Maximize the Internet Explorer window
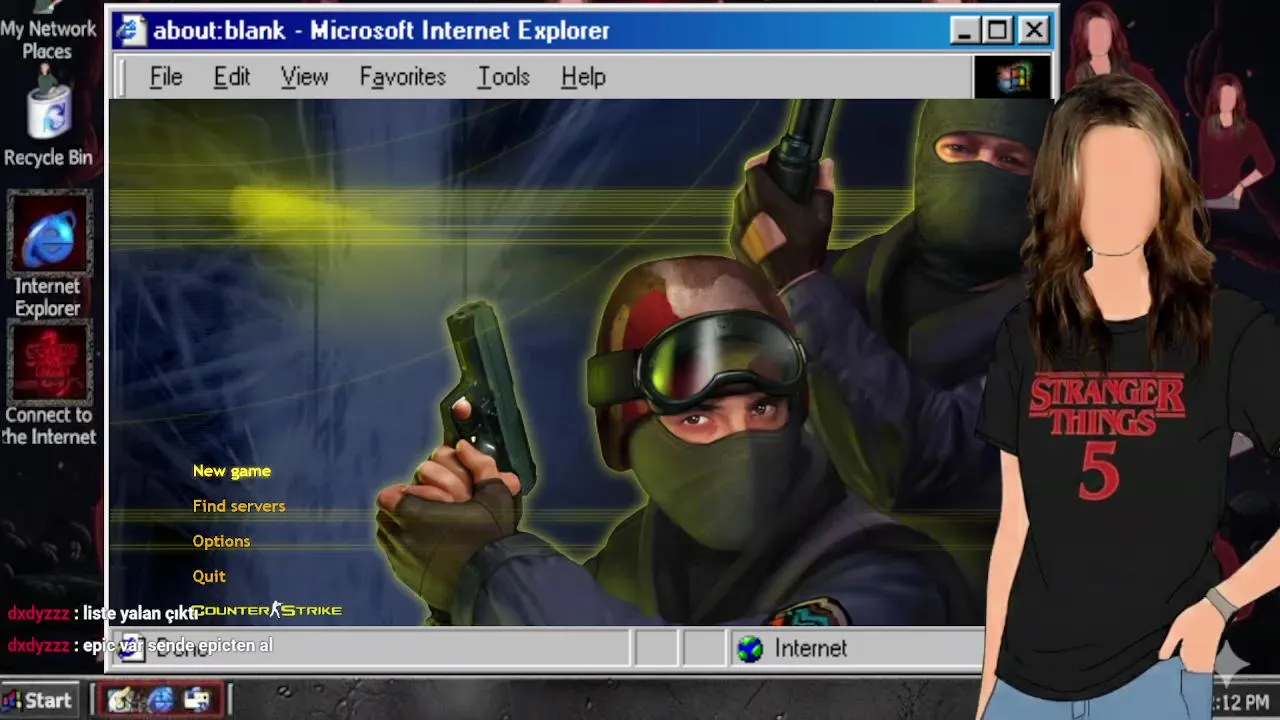Viewport: 1280px width, 720px height. pos(998,31)
